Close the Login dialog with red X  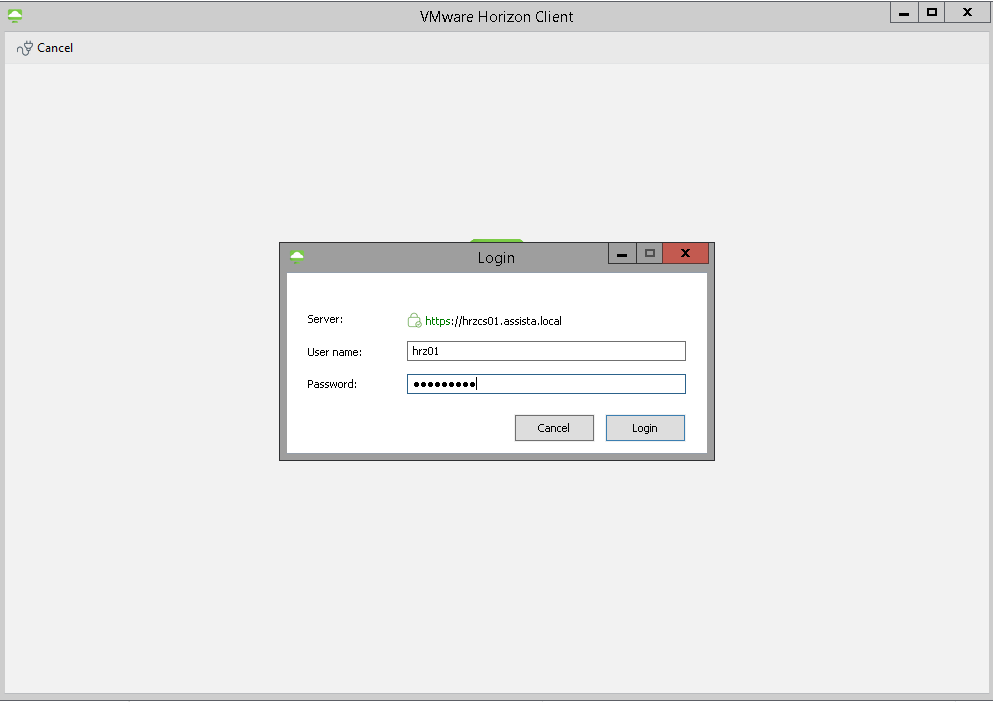[685, 253]
